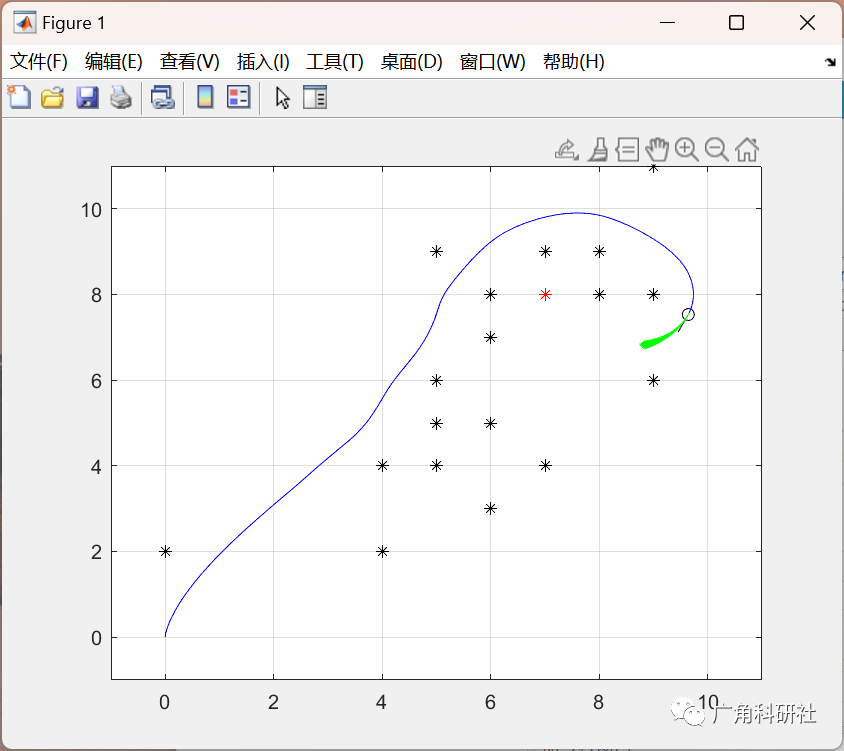Open the 帮助(H) menu
The width and height of the screenshot is (844, 751).
[574, 62]
